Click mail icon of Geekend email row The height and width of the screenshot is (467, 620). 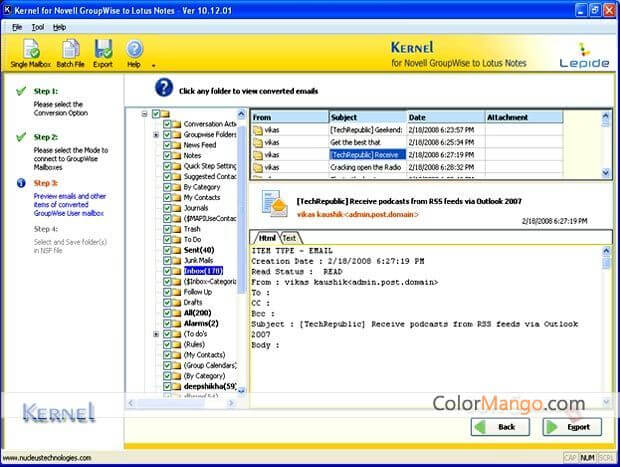click(258, 130)
